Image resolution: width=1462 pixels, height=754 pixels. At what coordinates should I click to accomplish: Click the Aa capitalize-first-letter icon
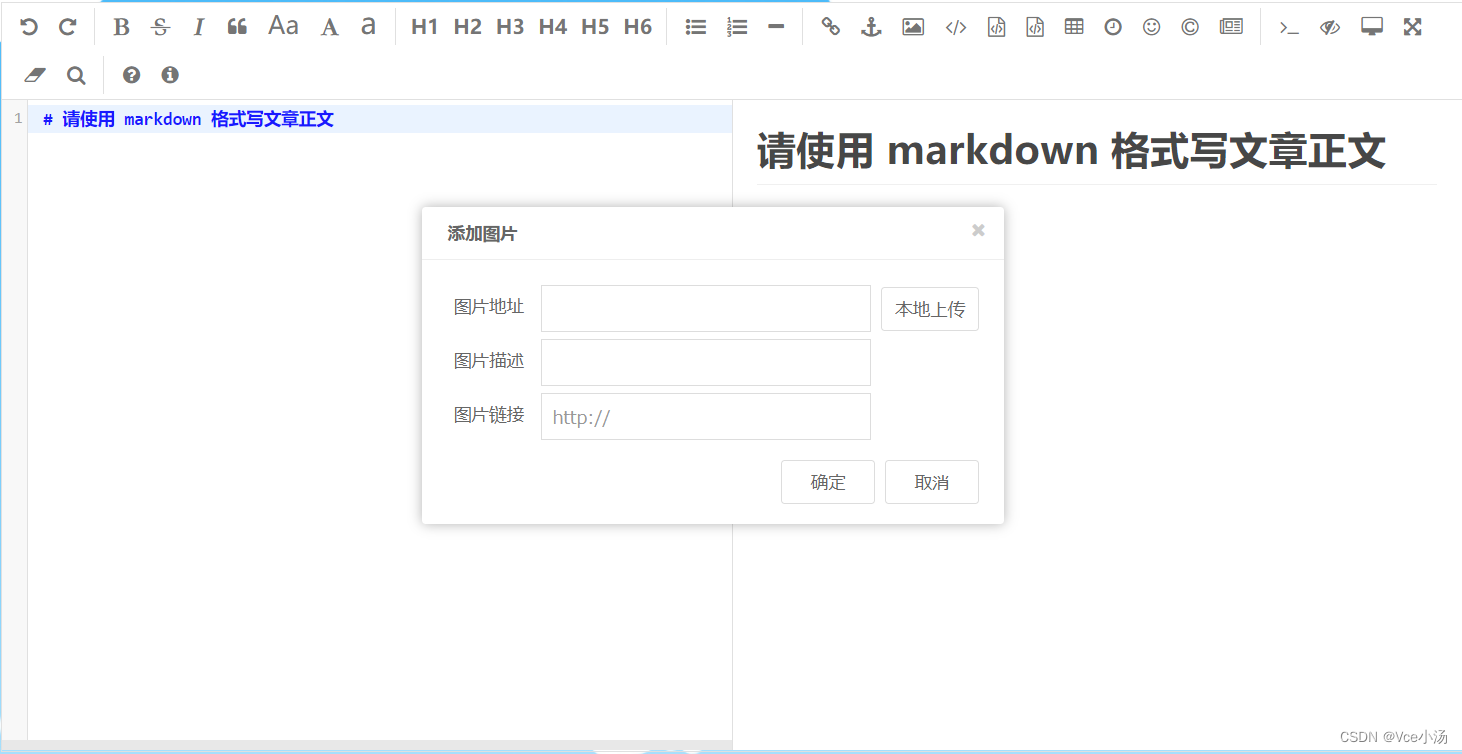point(283,26)
